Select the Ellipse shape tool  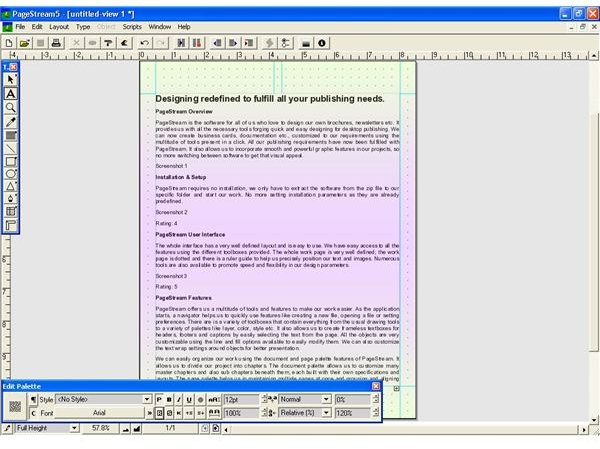(x=11, y=174)
